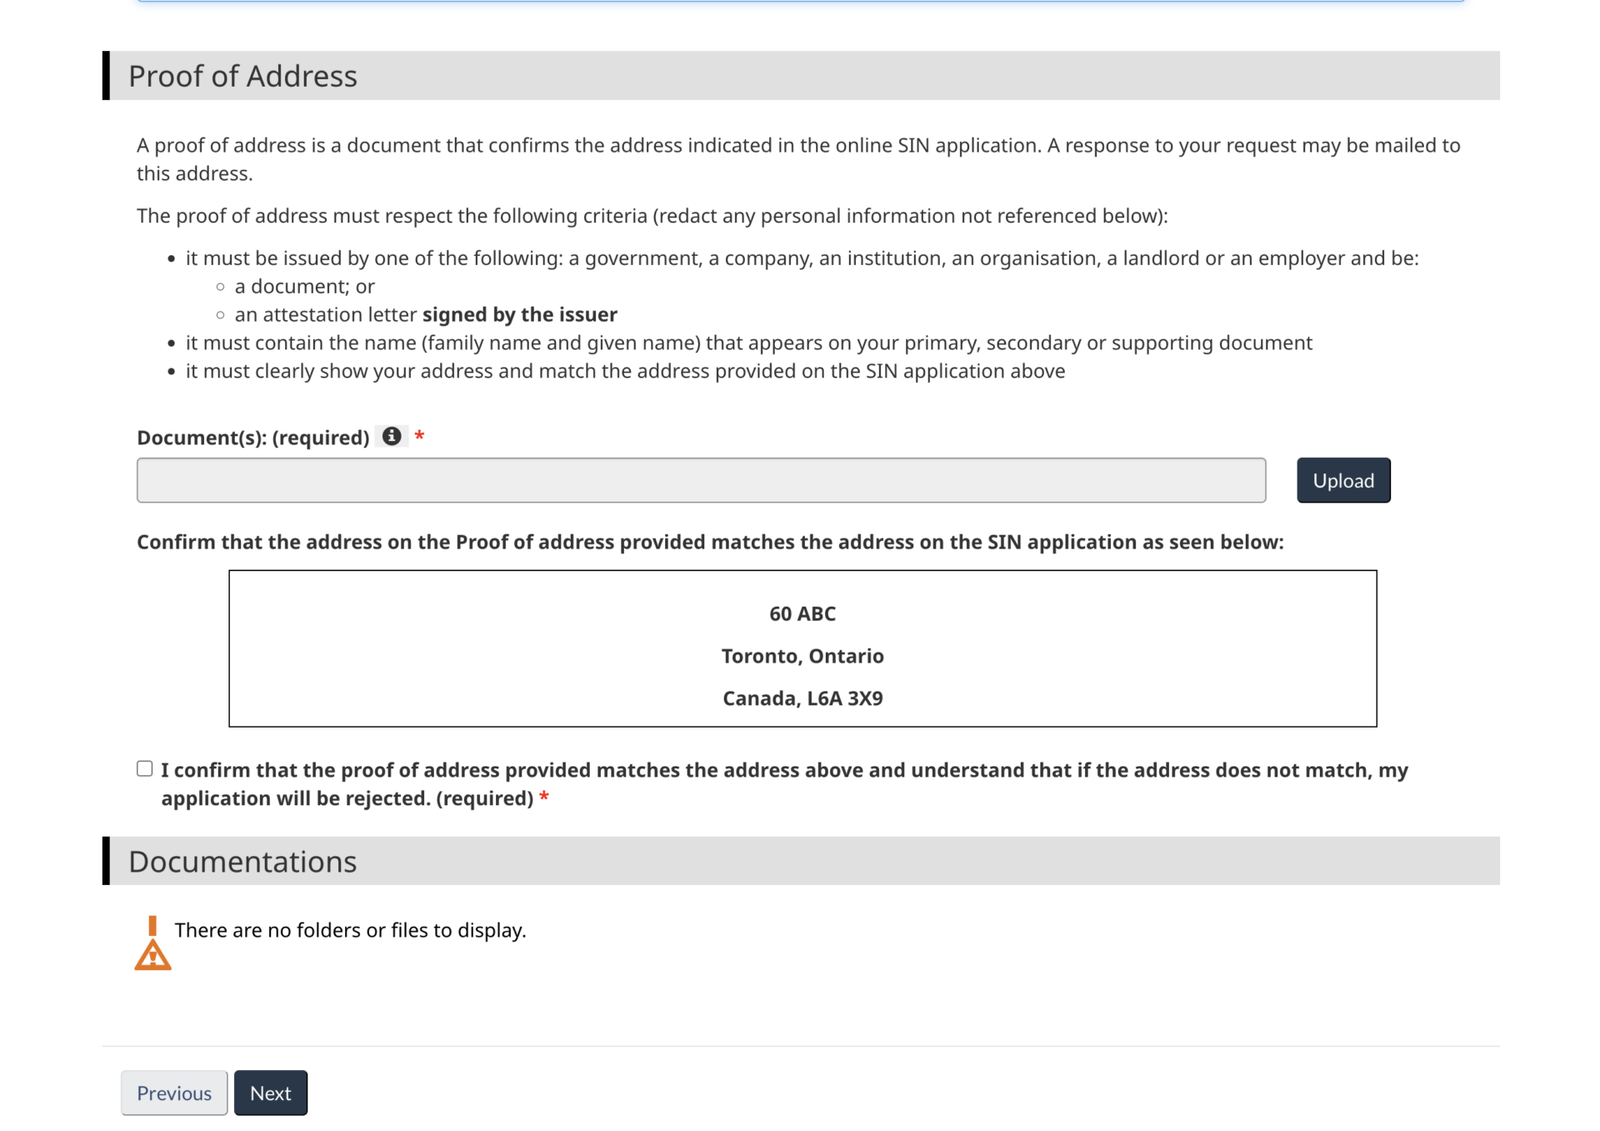Select the info circle icon for document requirements

392,436
